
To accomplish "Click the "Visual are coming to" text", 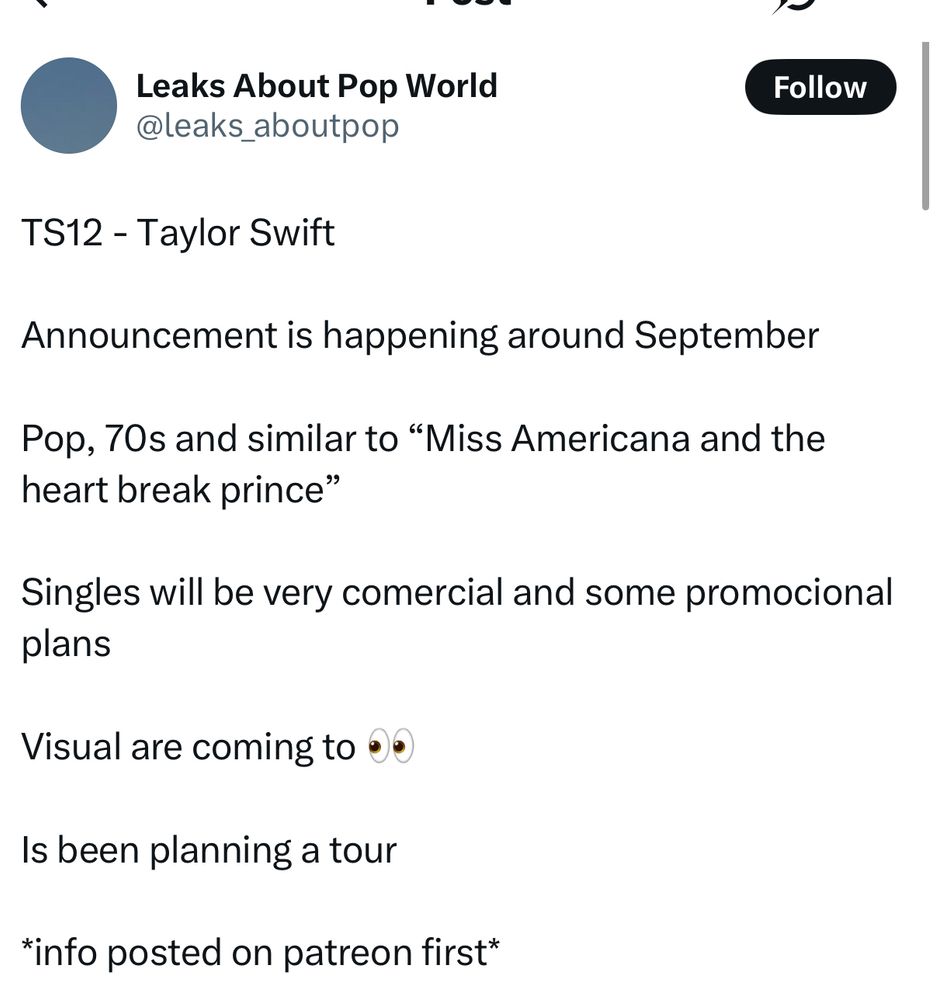I will point(188,747).
